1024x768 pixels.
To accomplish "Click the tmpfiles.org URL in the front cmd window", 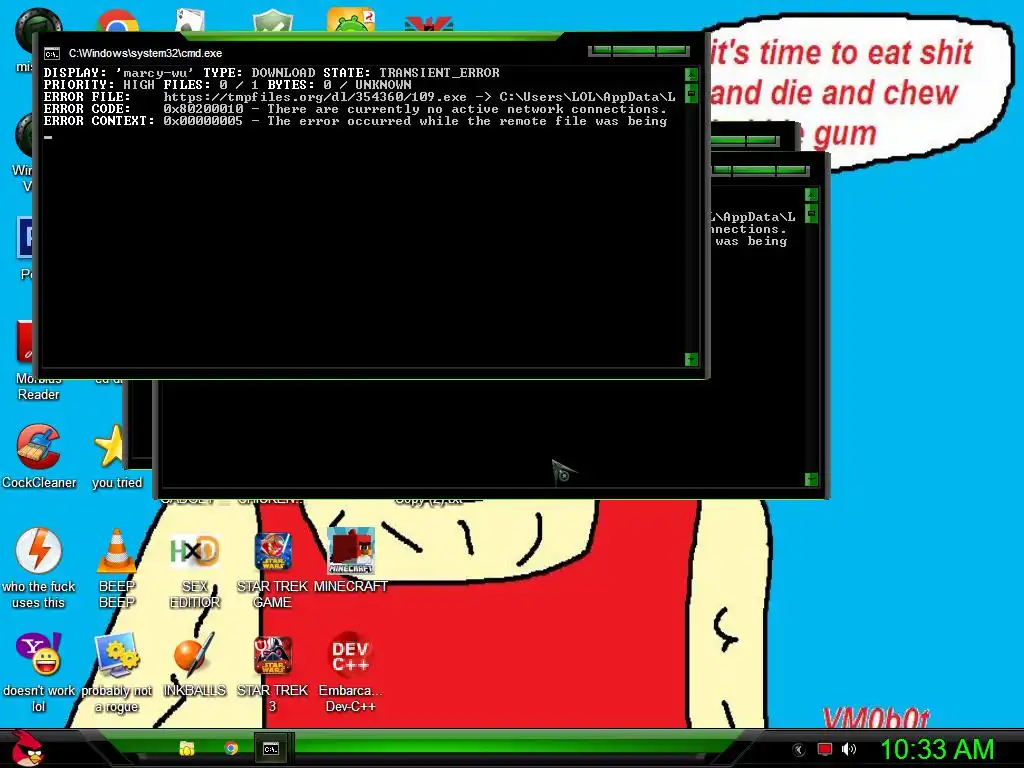I will pos(315,97).
